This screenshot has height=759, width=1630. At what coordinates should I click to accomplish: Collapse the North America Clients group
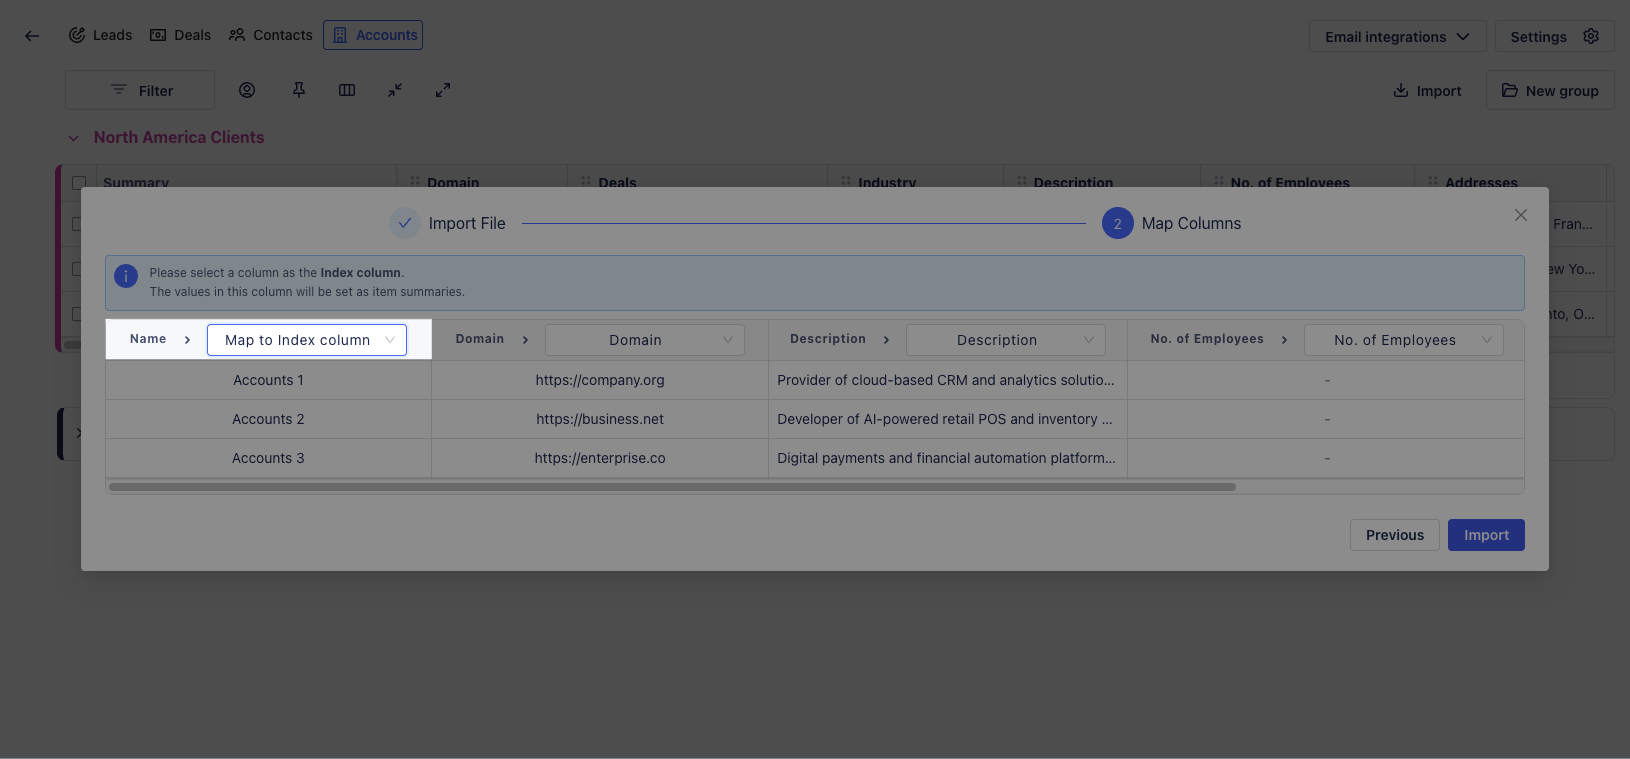(x=73, y=138)
